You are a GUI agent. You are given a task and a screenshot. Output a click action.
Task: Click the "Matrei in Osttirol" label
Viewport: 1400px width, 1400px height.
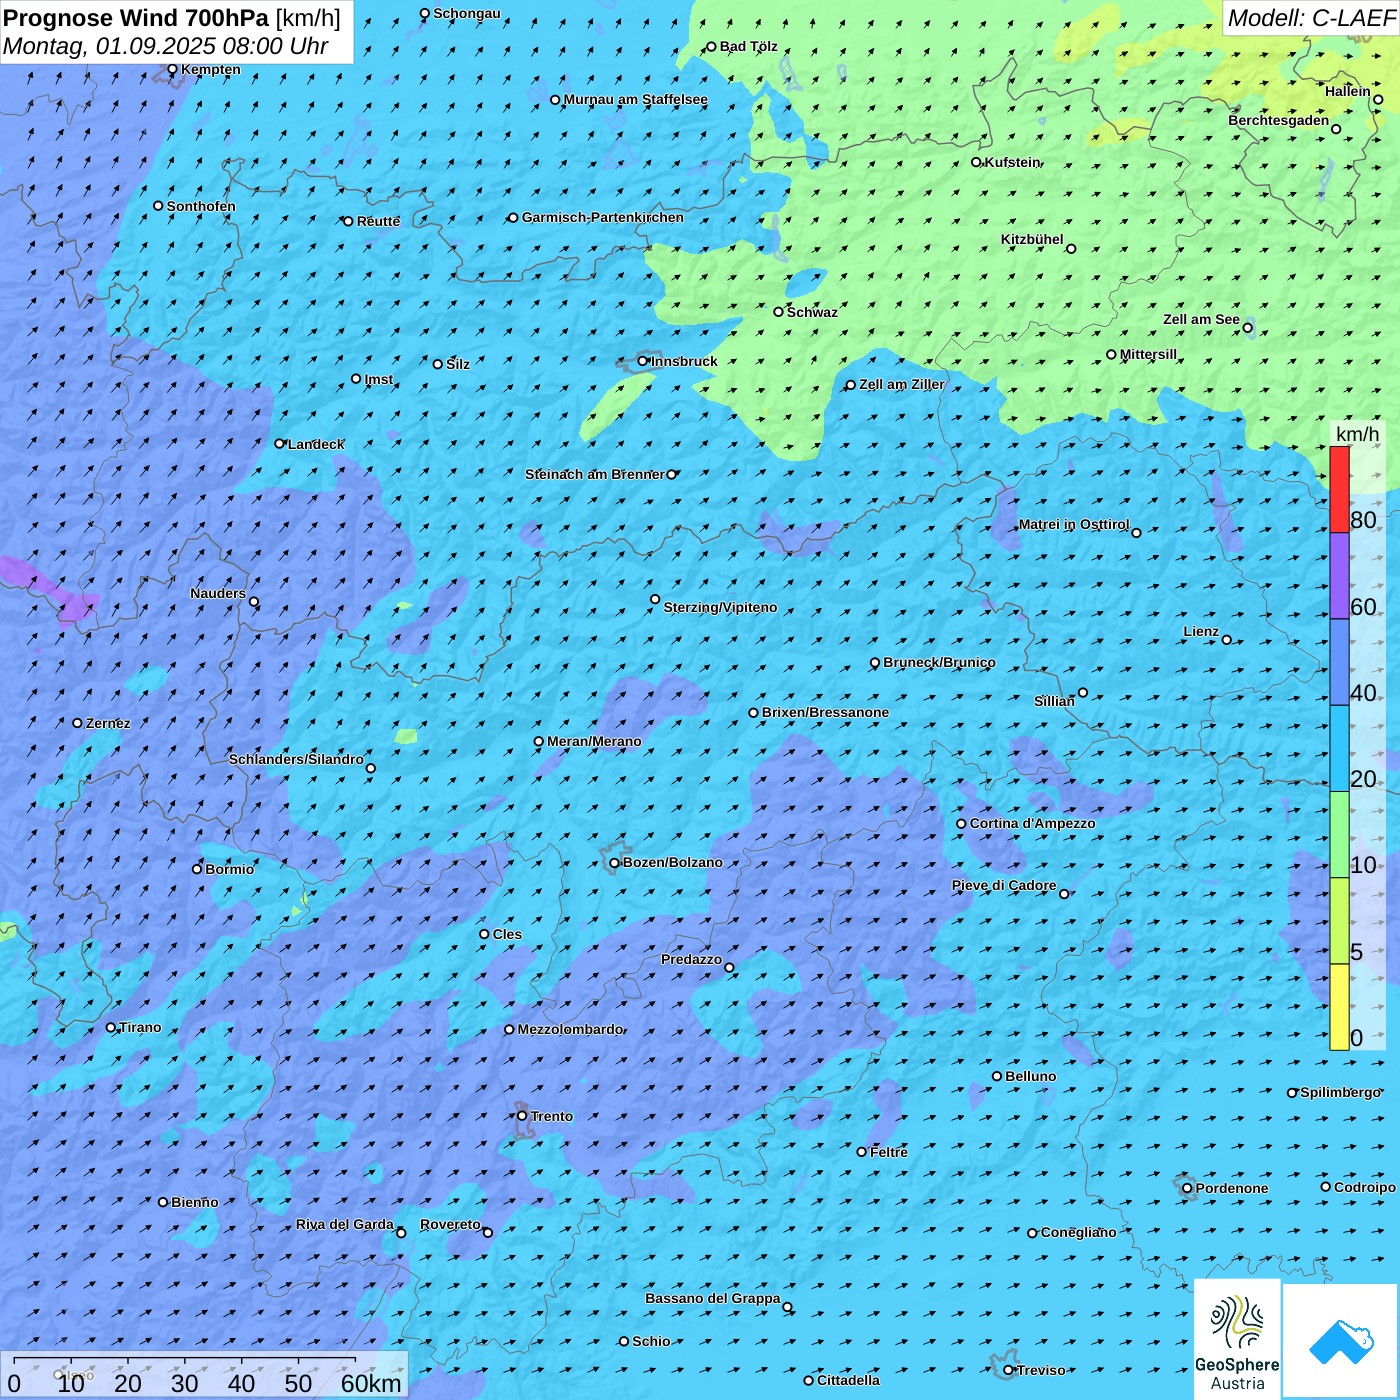(1074, 524)
